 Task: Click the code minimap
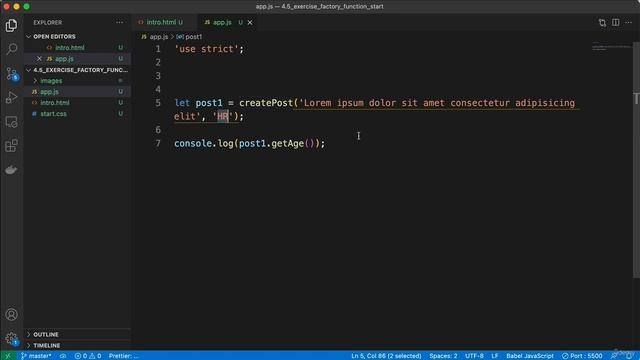click(x=611, y=47)
